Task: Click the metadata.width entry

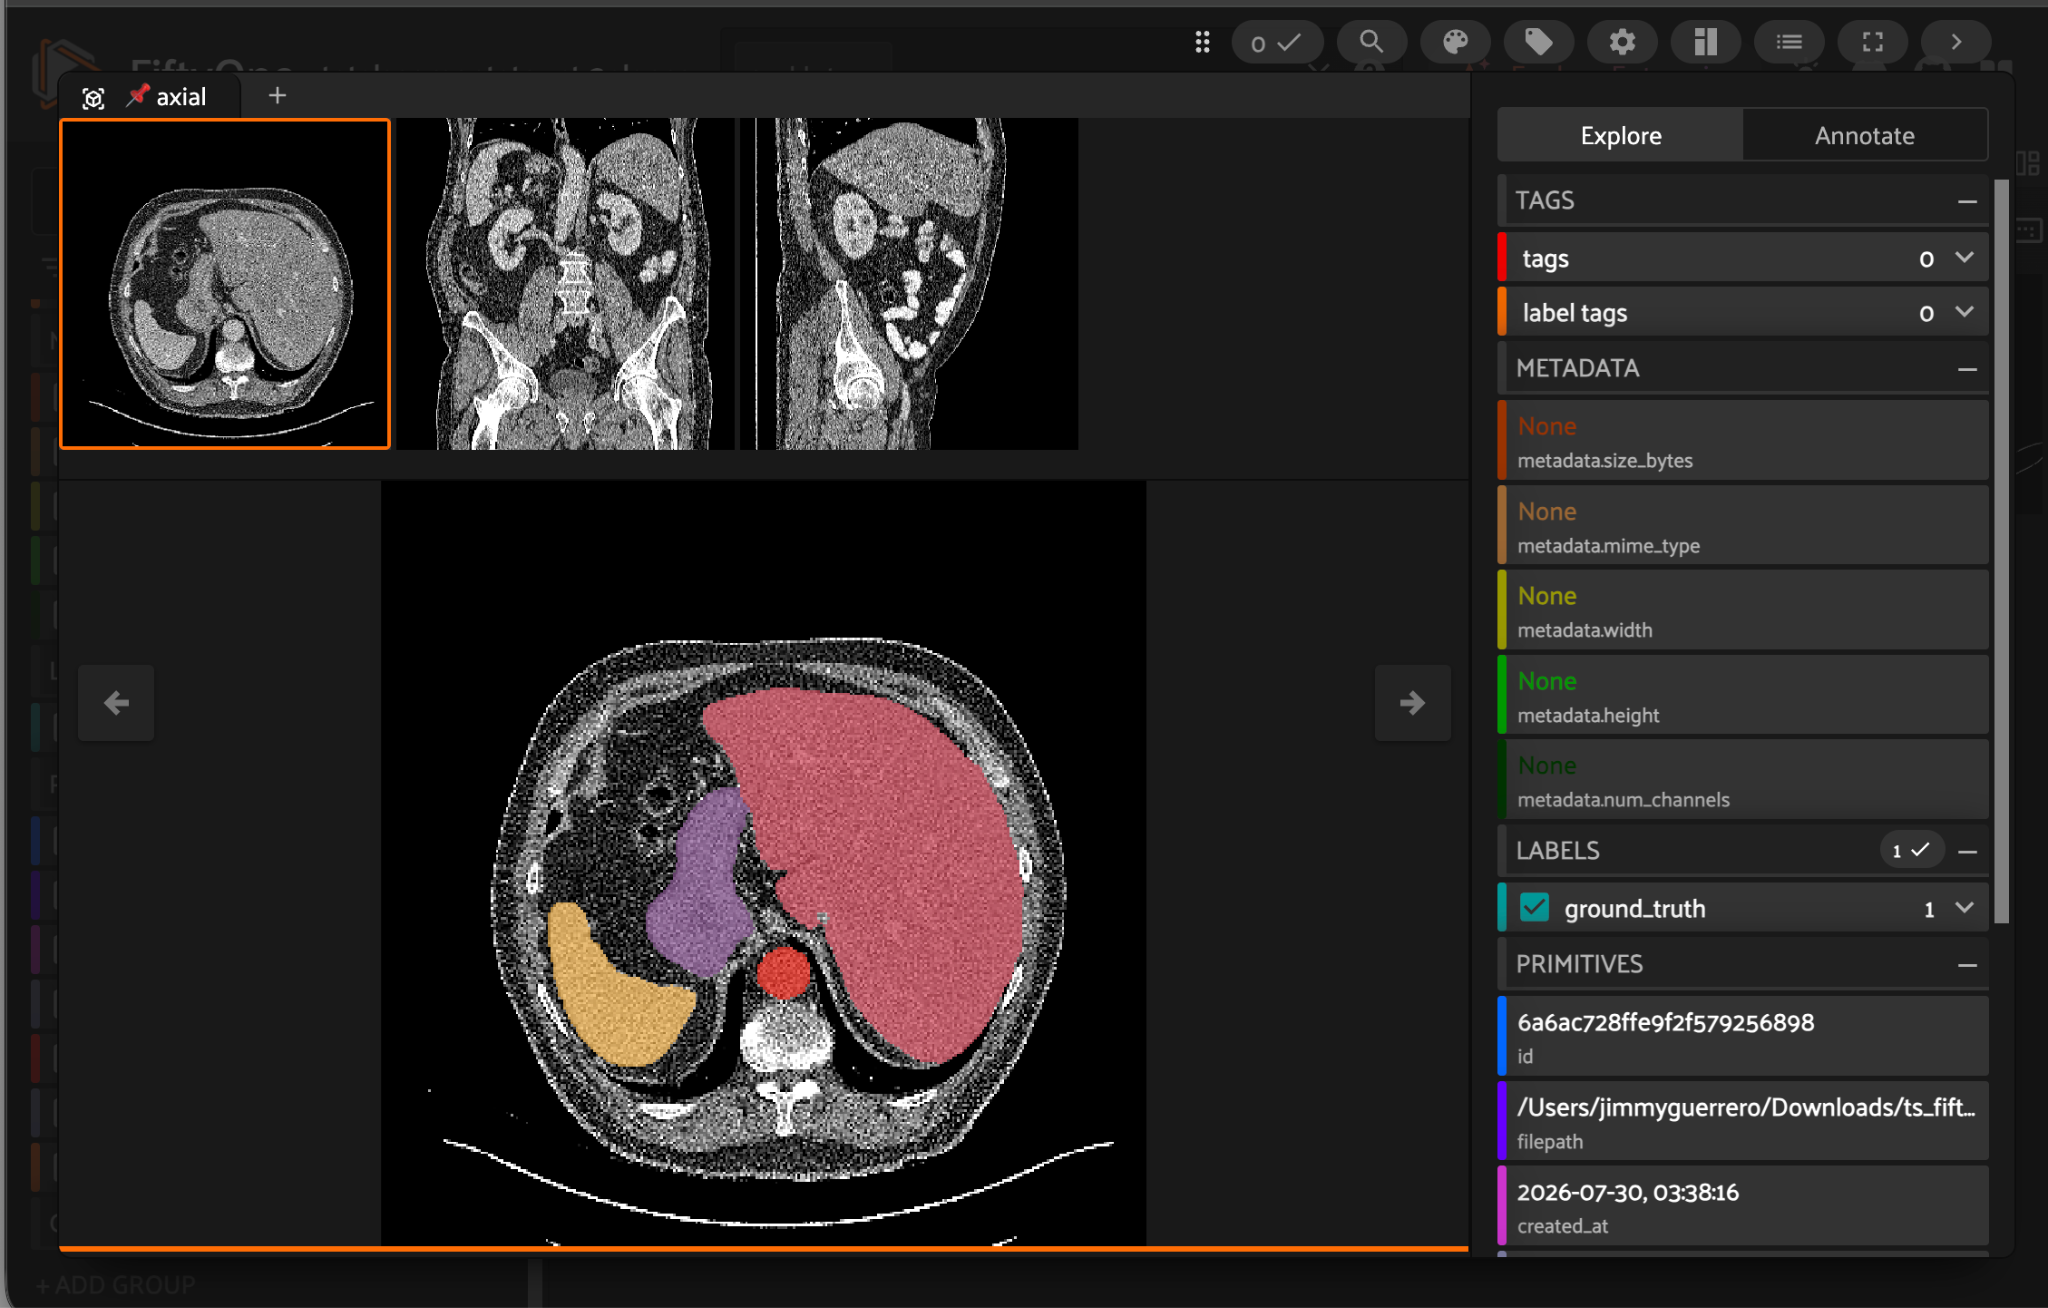Action: point(1743,611)
